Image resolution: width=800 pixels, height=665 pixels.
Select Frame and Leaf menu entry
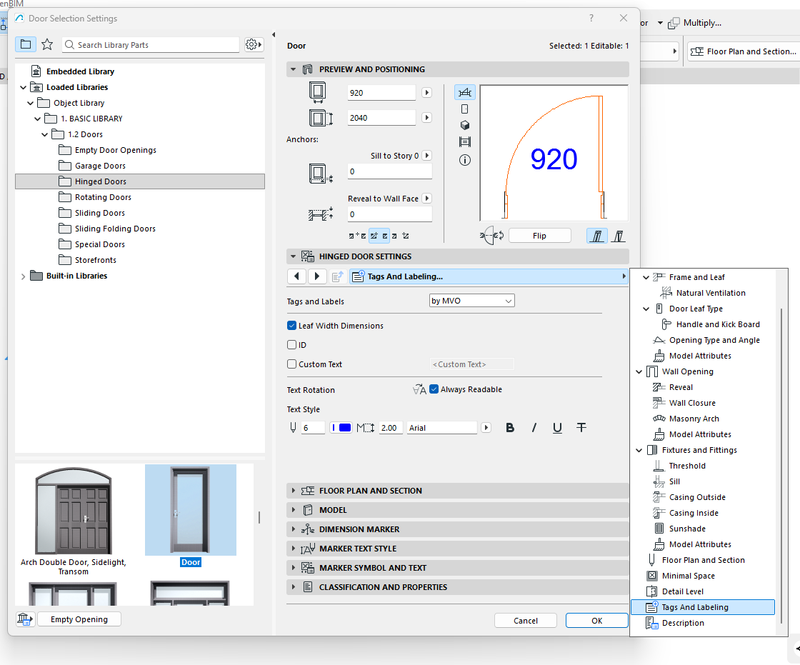tap(696, 277)
